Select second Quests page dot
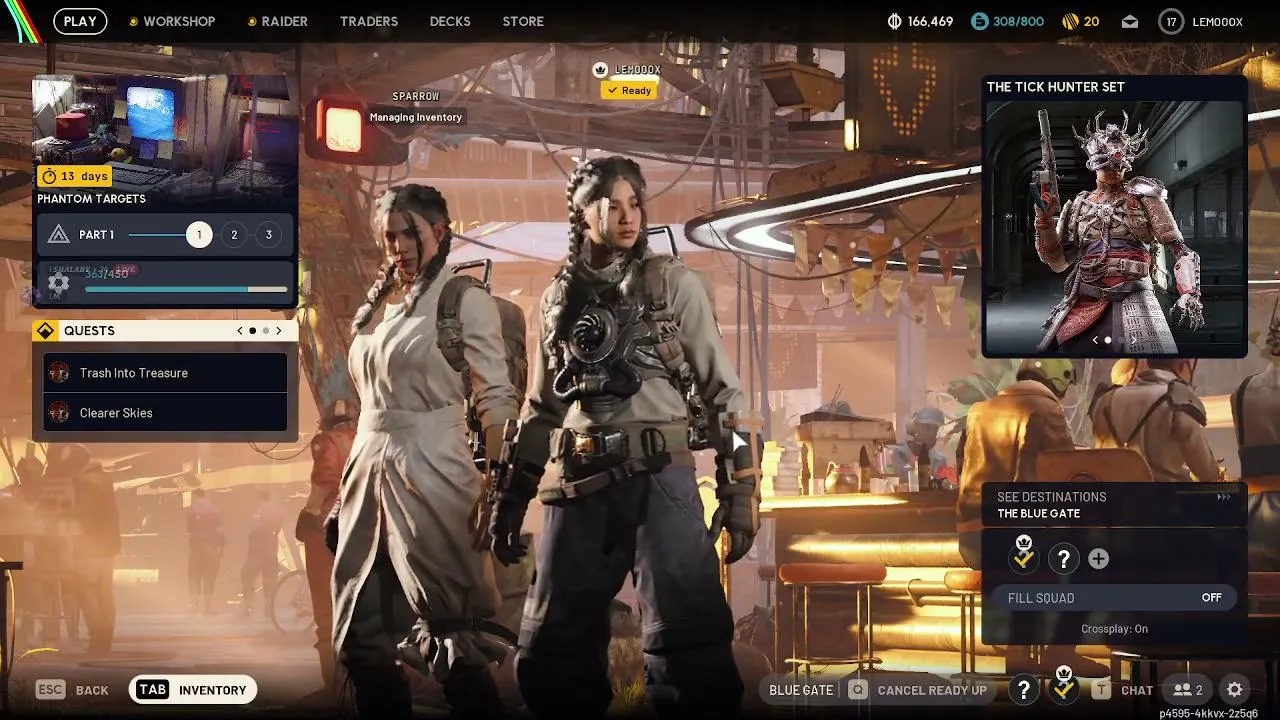 [x=265, y=331]
